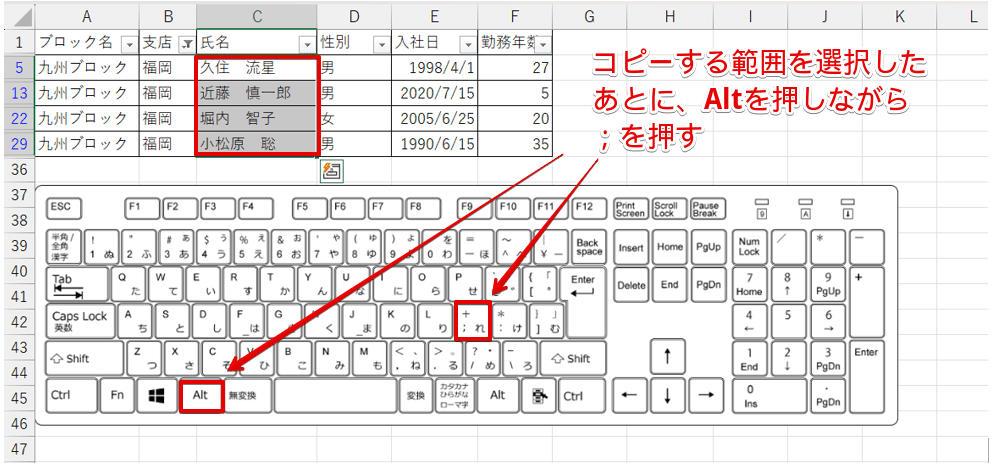
Task: Click the date cell 2005/6/25
Action: tap(435, 118)
